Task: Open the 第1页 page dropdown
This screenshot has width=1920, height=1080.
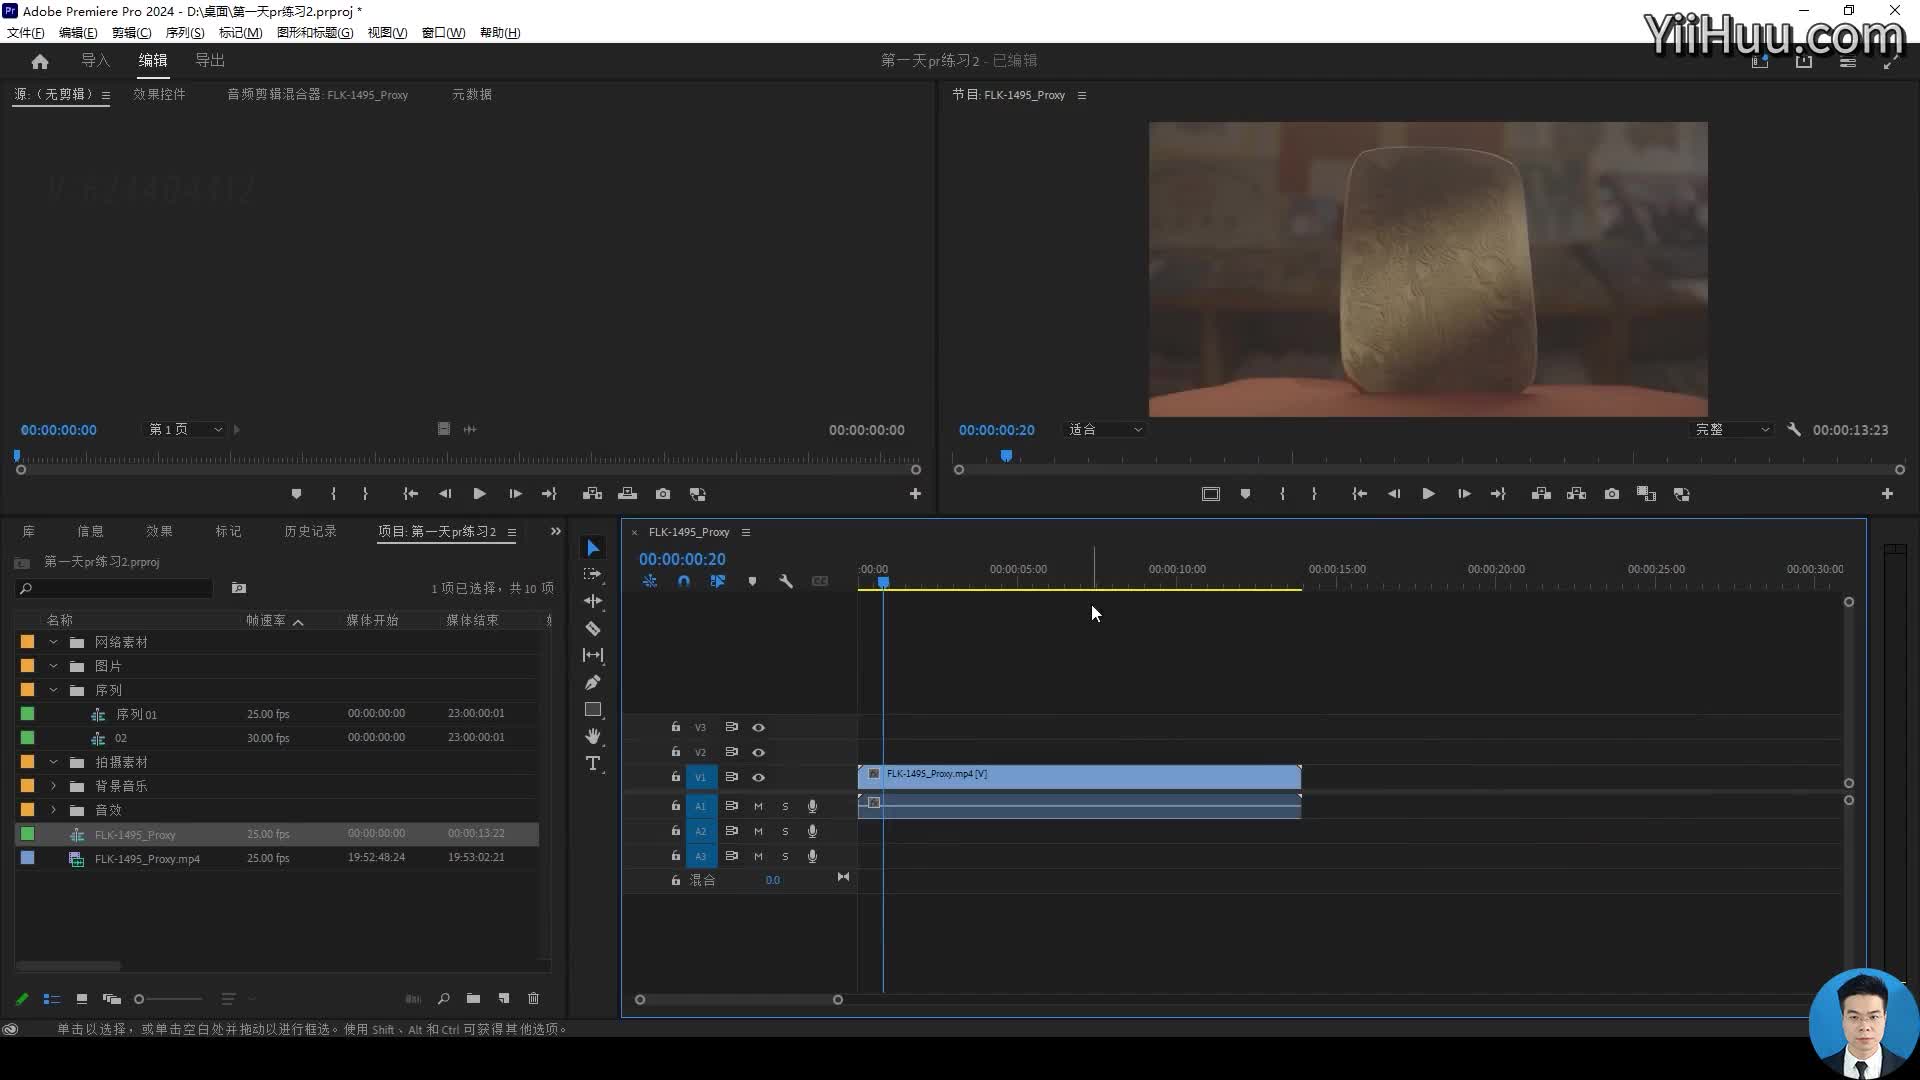Action: click(x=185, y=429)
